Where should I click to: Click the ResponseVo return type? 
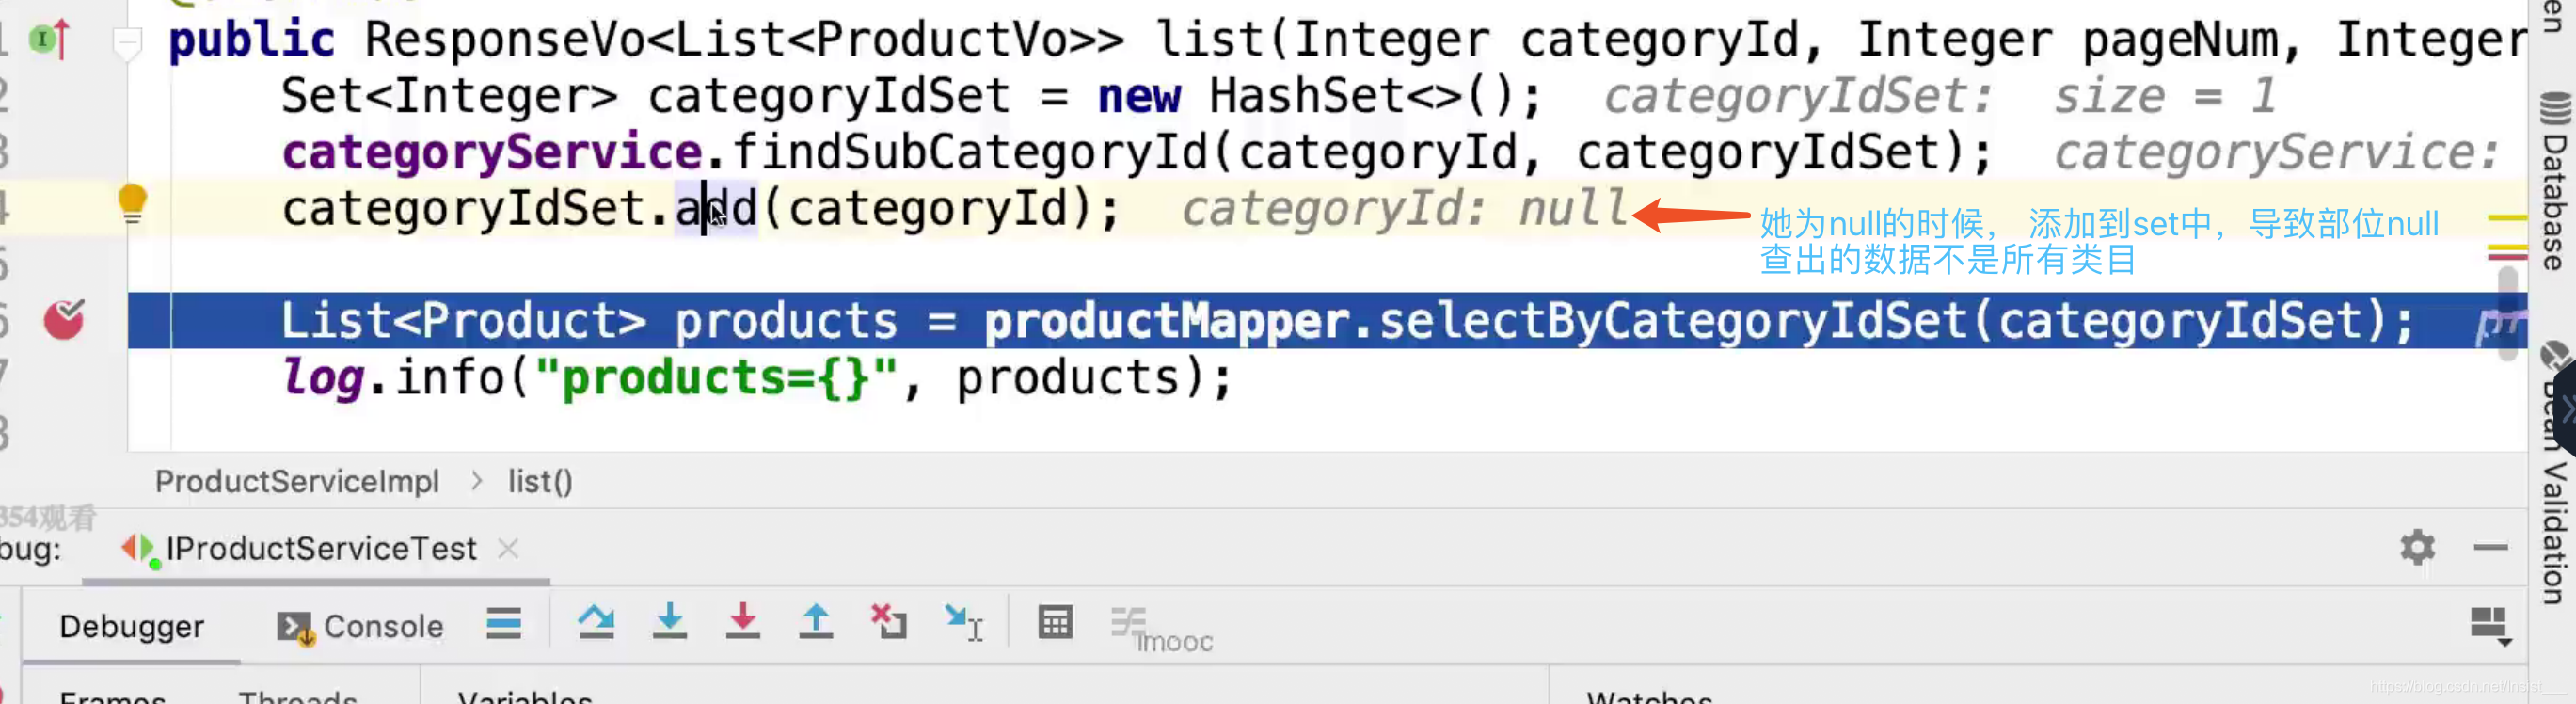pyautogui.click(x=505, y=41)
